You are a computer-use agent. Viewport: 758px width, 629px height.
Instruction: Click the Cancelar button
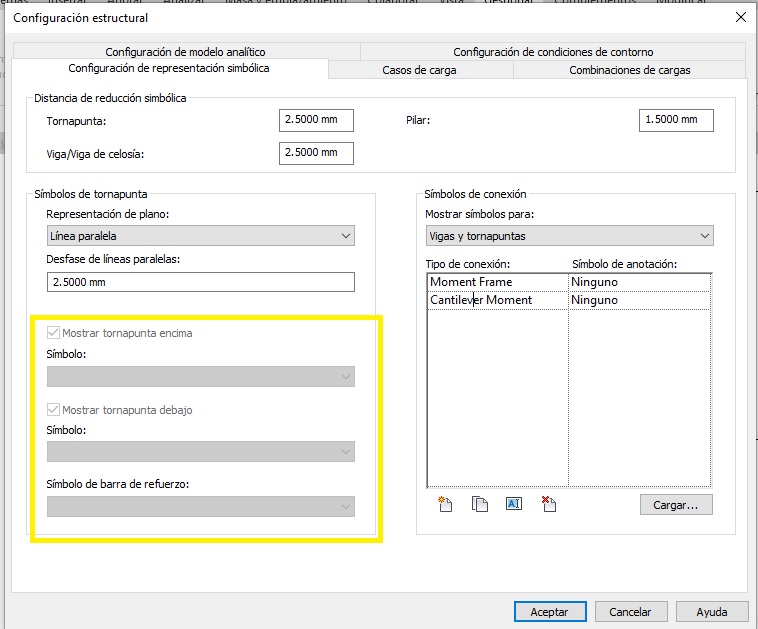pyautogui.click(x=630, y=612)
